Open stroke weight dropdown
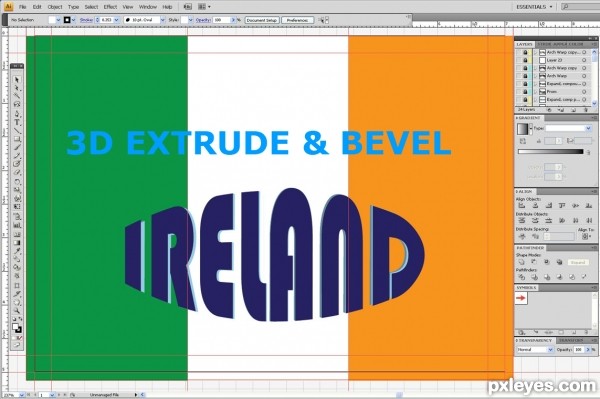The height and width of the screenshot is (399, 600). (117, 20)
